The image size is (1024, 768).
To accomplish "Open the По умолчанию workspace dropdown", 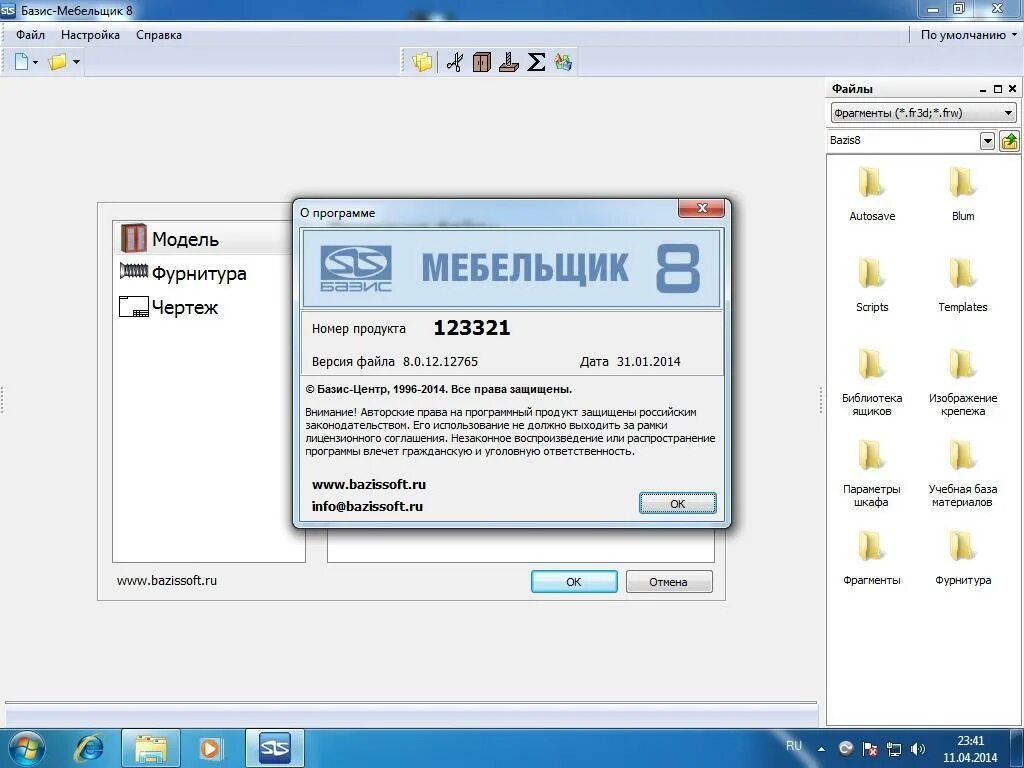I will pos(969,35).
